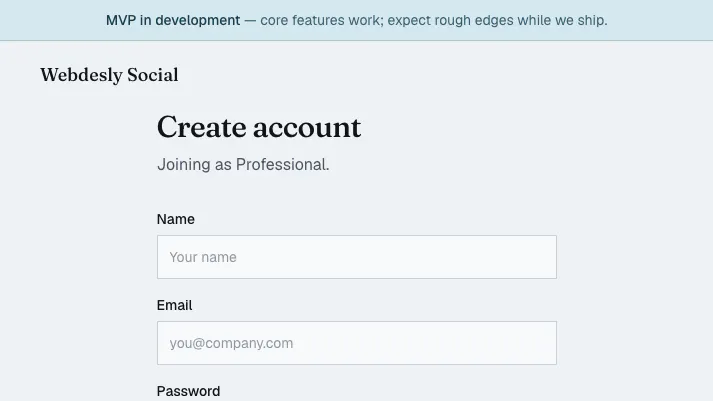Image resolution: width=713 pixels, height=401 pixels.
Task: Click the Password field label
Action: pyautogui.click(x=188, y=391)
